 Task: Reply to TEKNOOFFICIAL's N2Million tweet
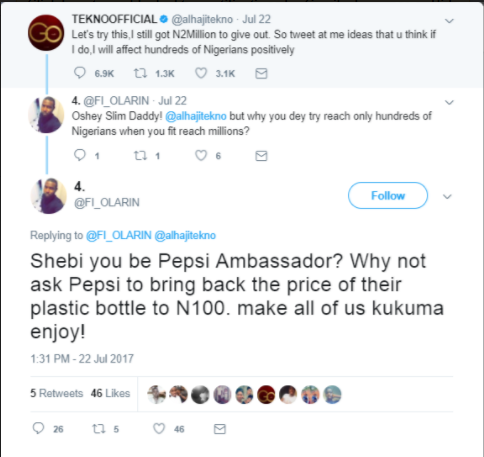click(80, 73)
